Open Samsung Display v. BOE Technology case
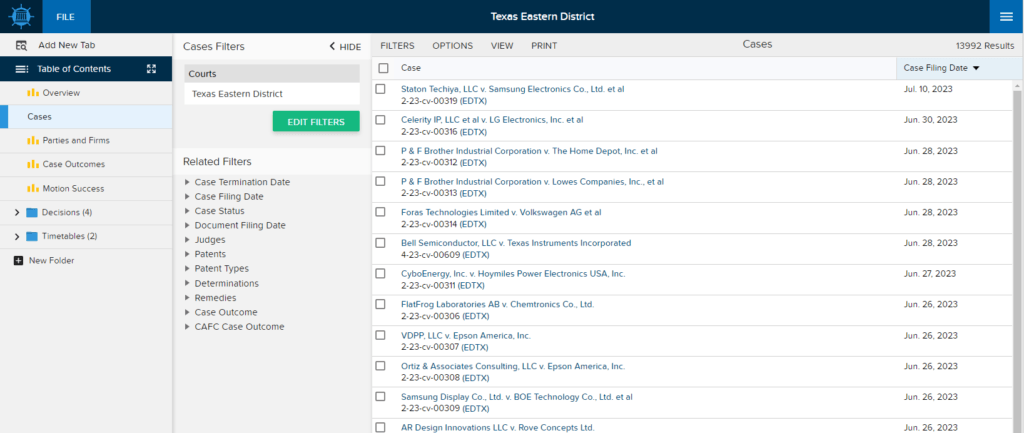The height and width of the screenshot is (433, 1024). tap(517, 397)
